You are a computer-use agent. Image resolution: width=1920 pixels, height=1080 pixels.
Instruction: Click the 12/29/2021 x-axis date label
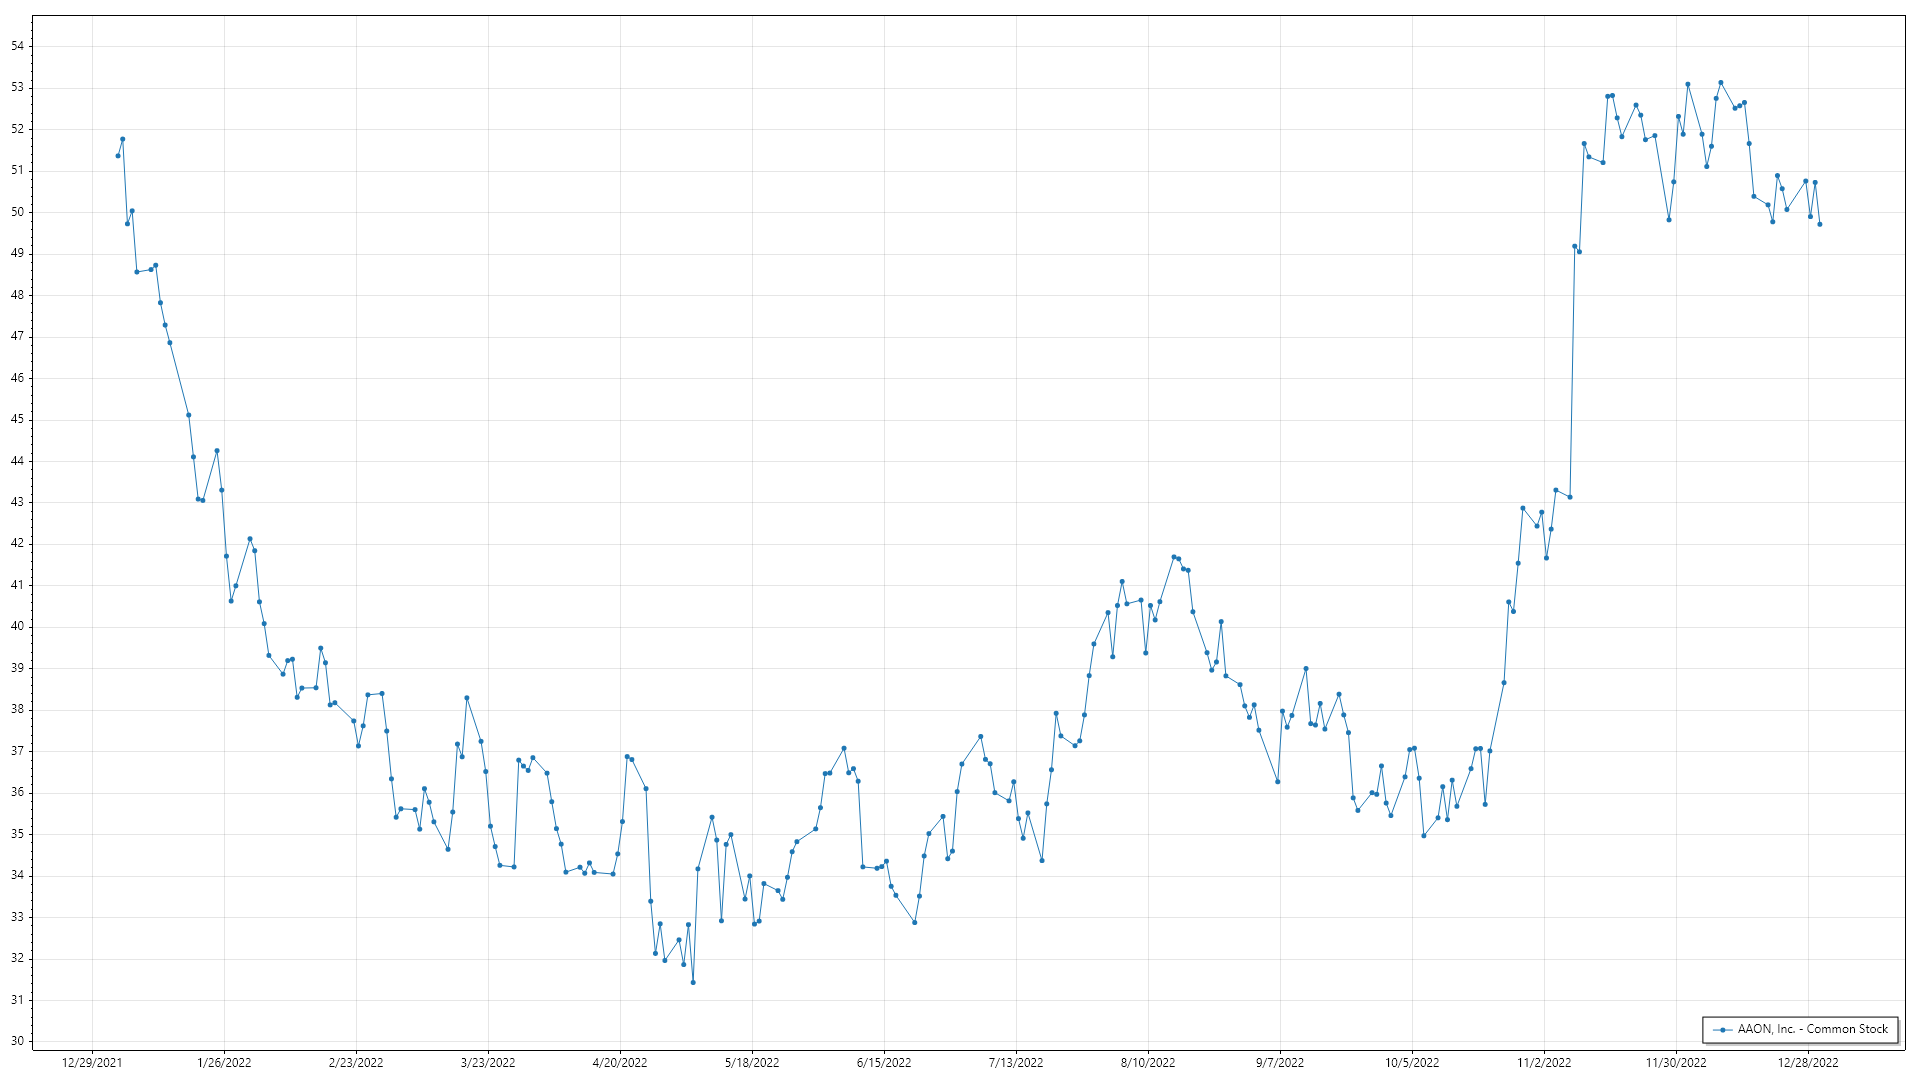(x=92, y=1063)
